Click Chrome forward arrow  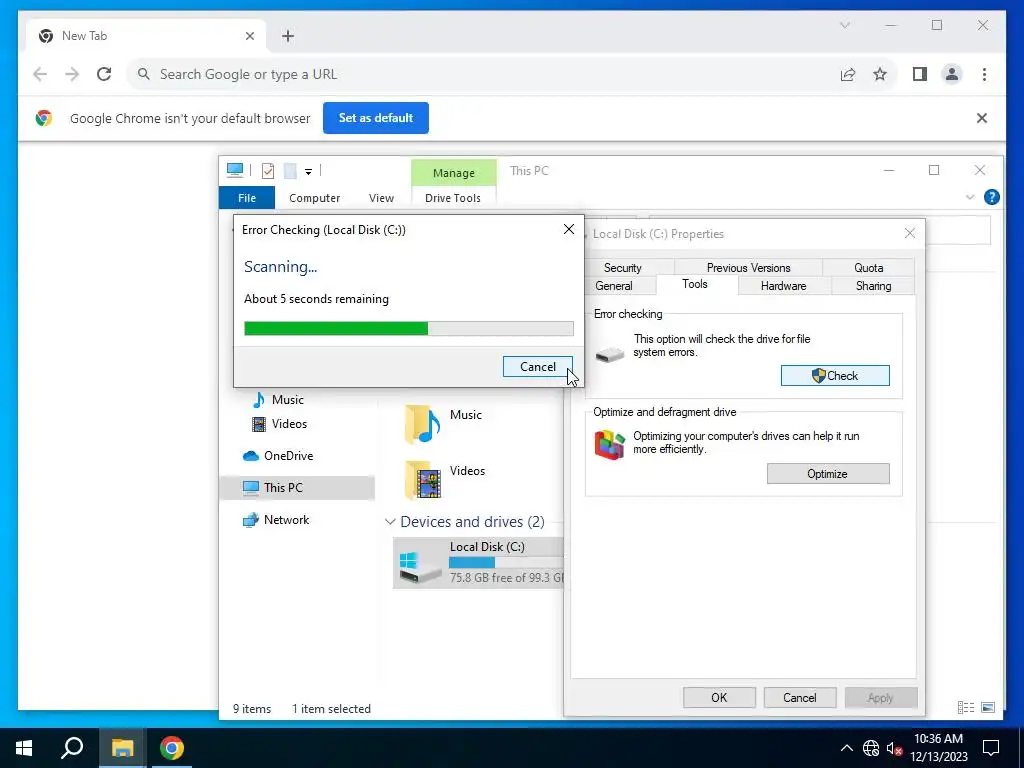pyautogui.click(x=72, y=74)
